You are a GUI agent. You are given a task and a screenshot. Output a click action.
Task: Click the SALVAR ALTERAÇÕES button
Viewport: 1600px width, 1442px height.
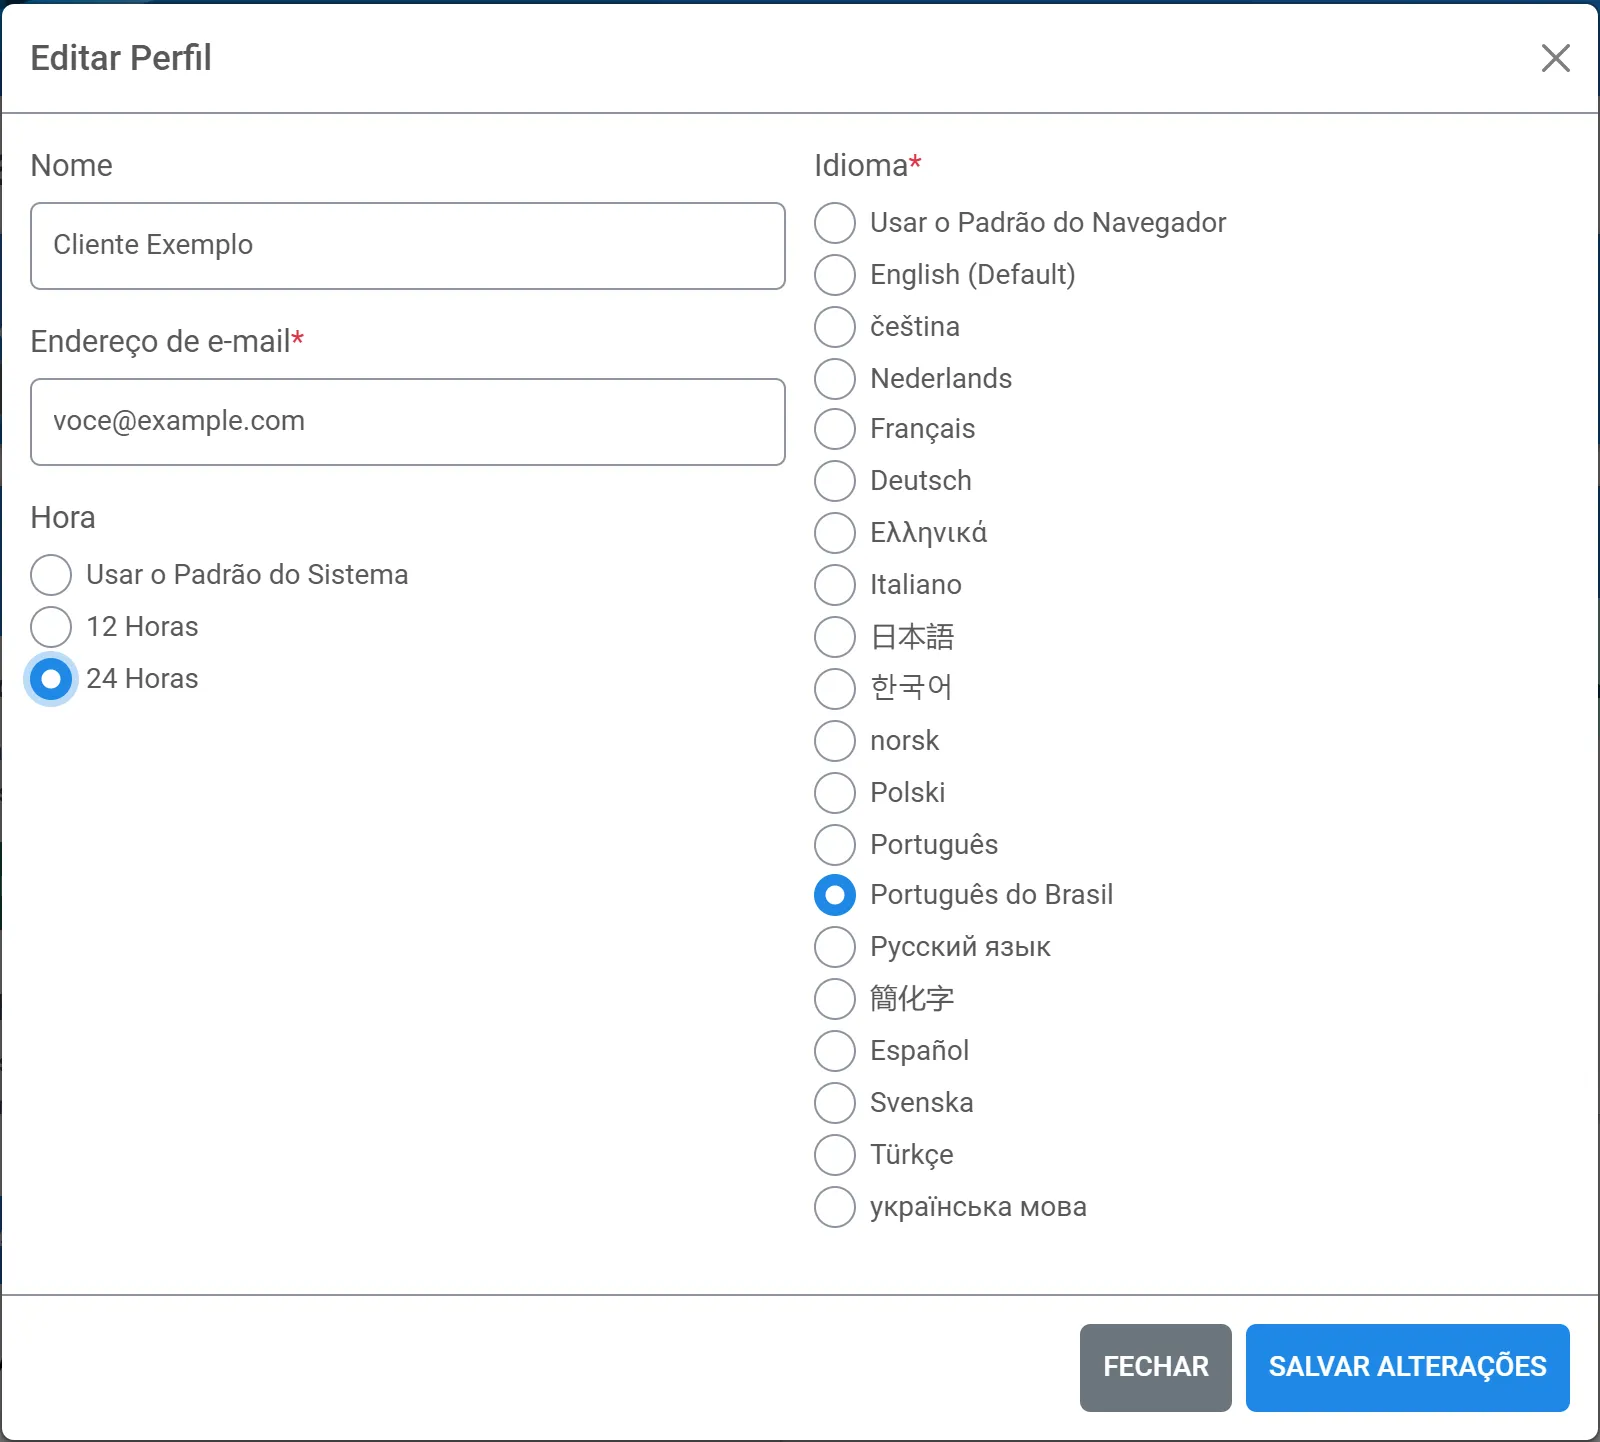1408,1368
